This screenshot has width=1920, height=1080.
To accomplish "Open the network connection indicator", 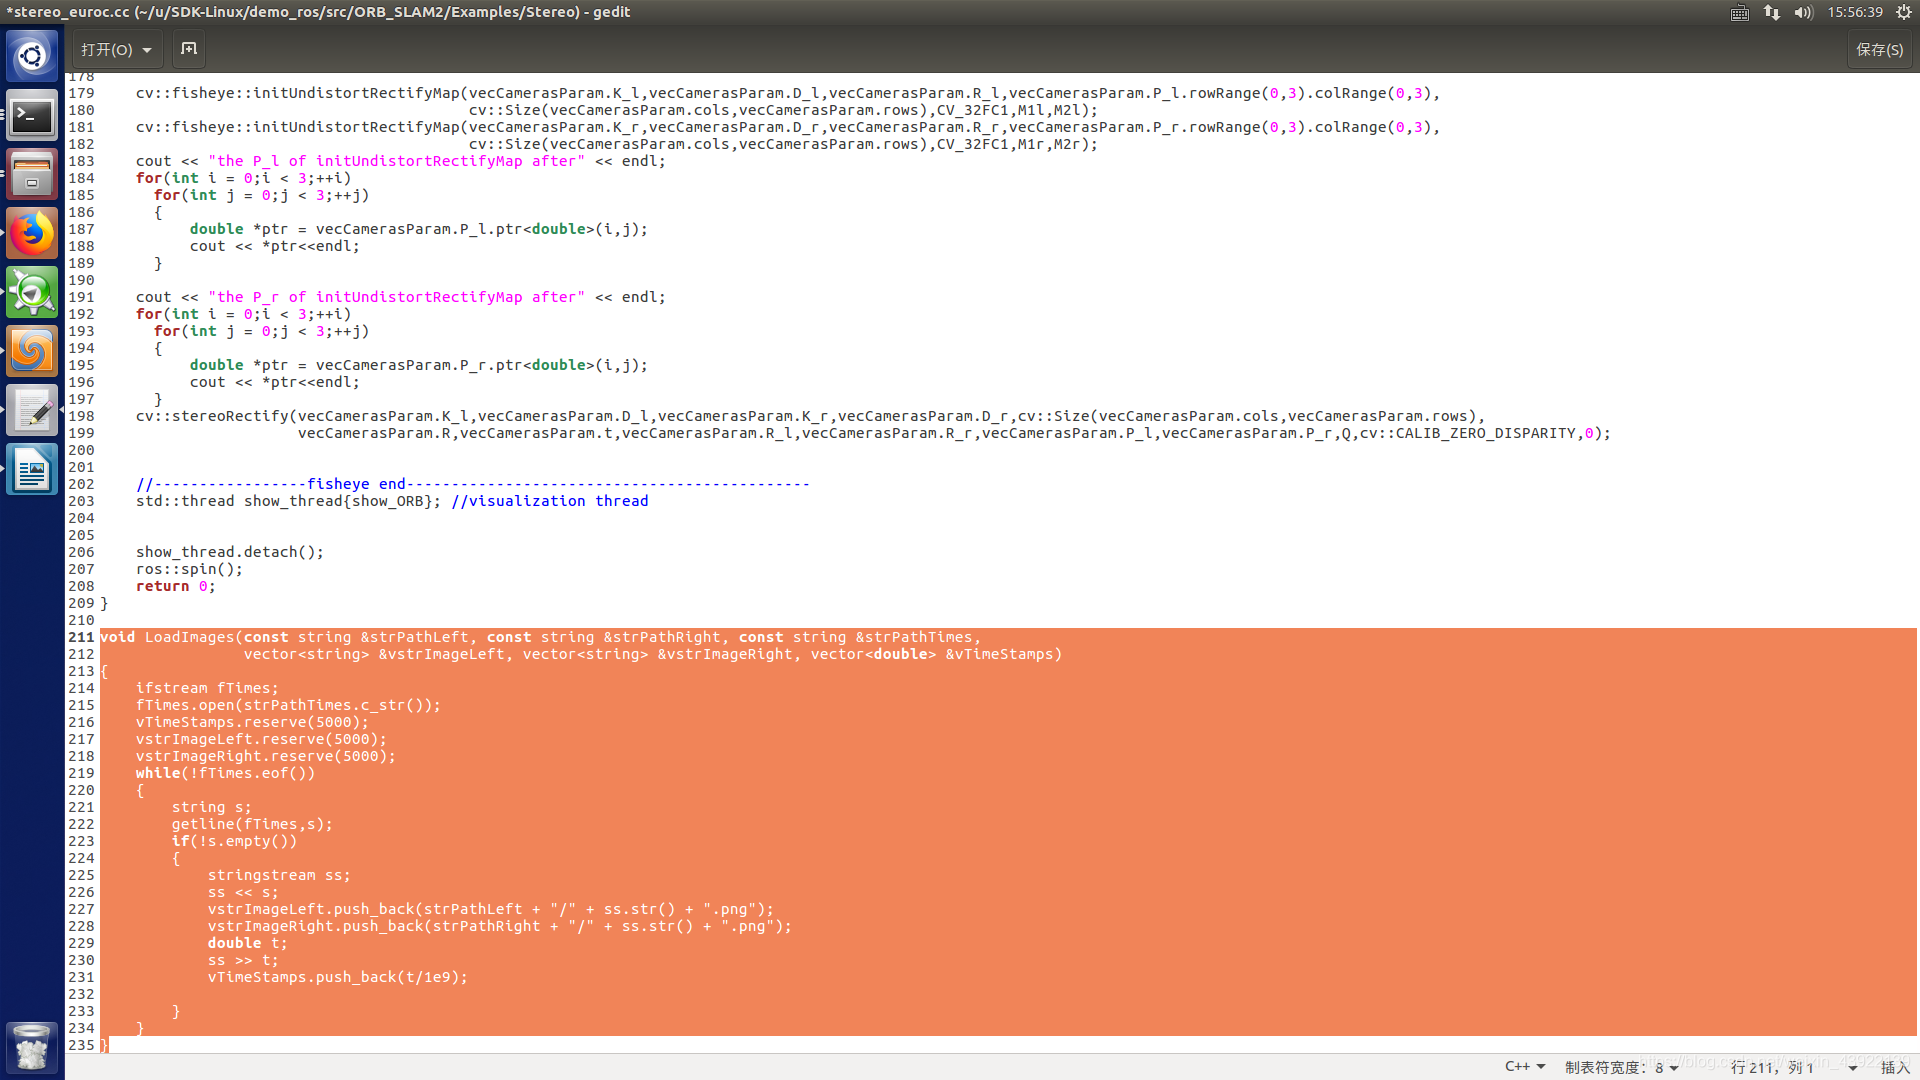I will [x=1772, y=12].
